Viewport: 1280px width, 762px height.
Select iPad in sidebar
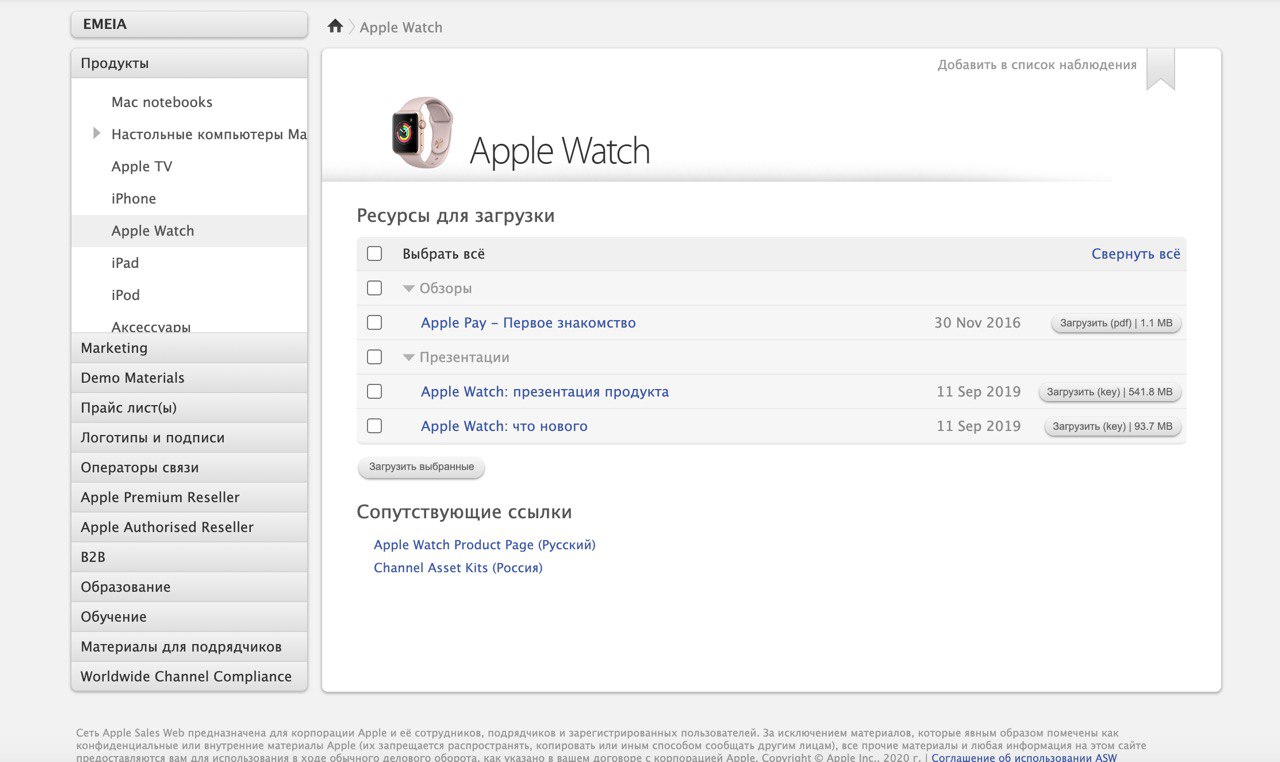(x=125, y=263)
